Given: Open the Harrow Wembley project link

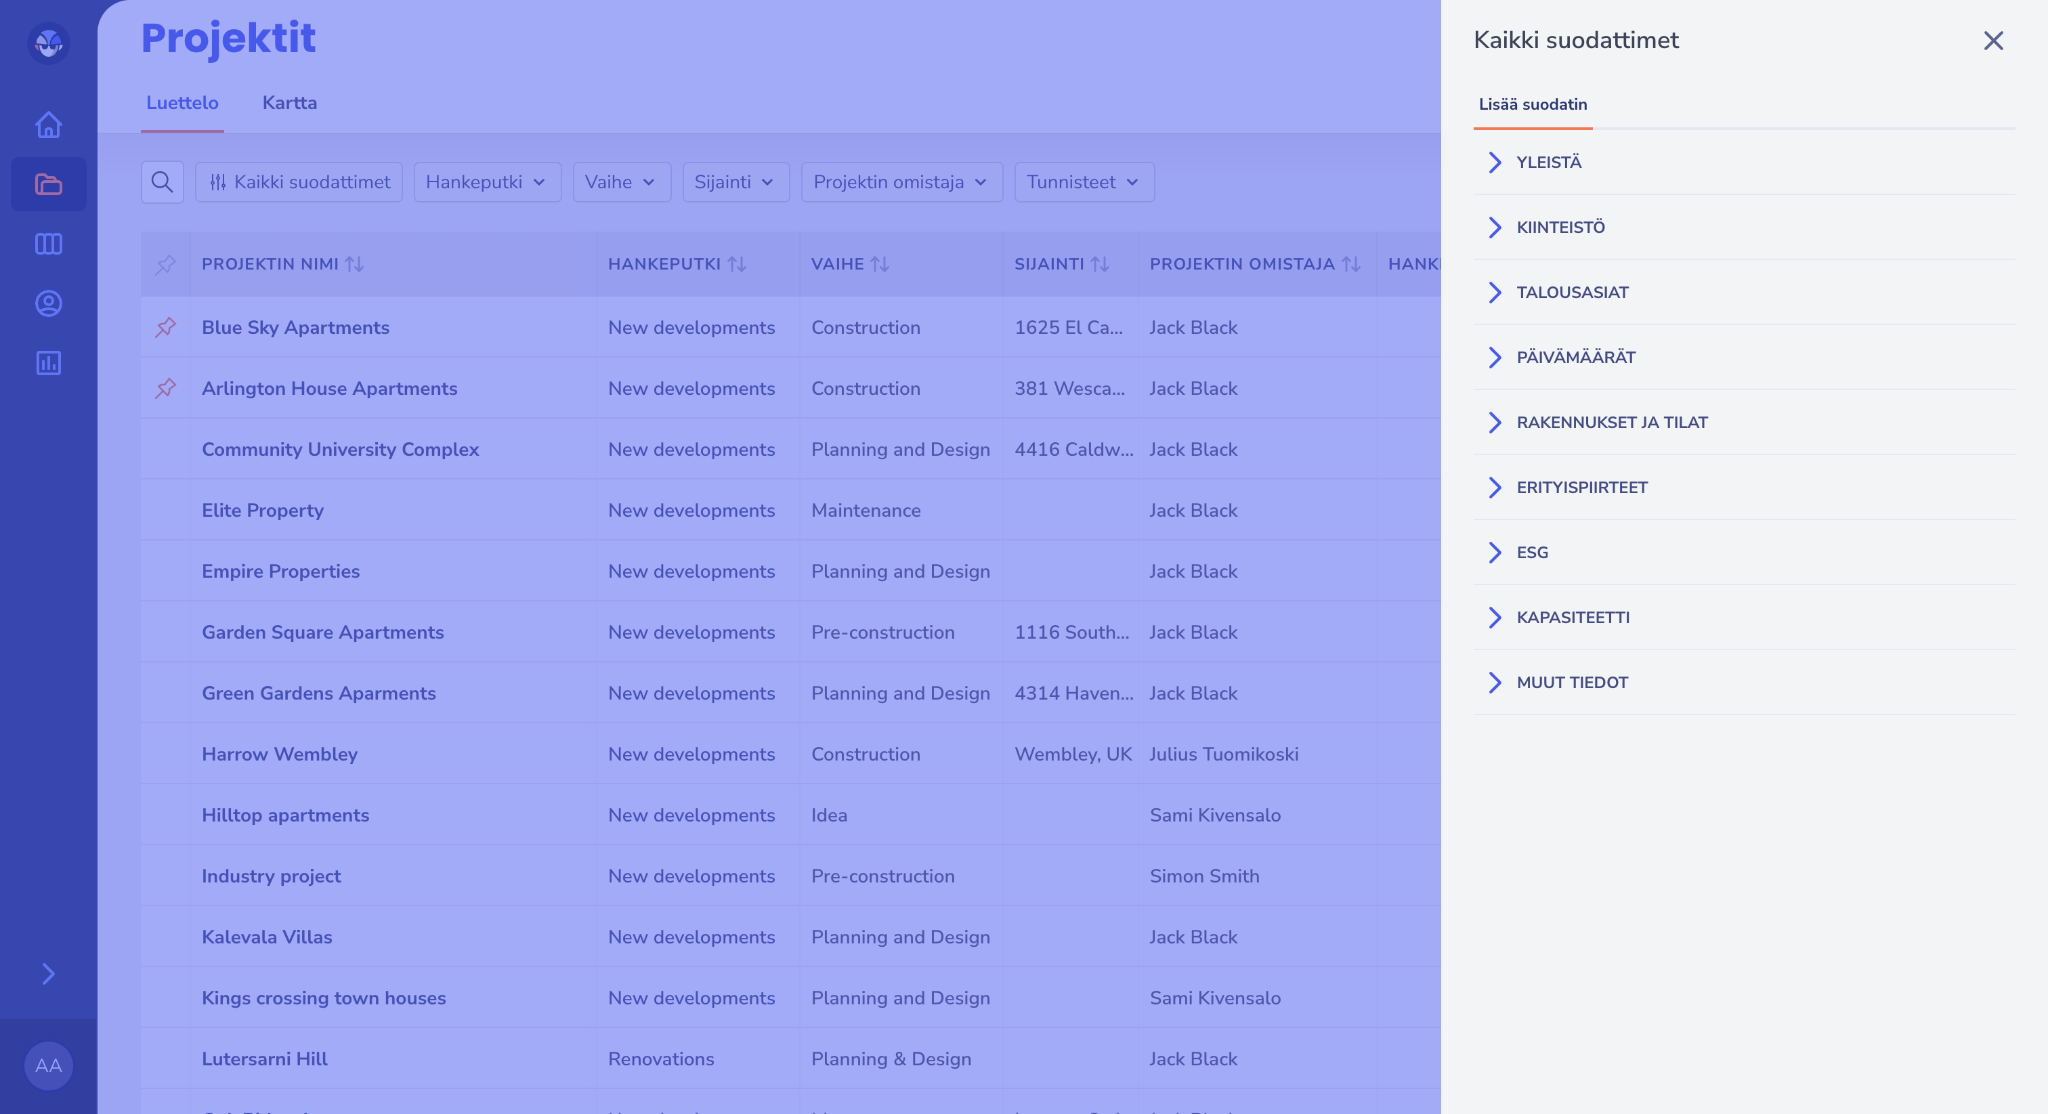Looking at the screenshot, I should (279, 754).
